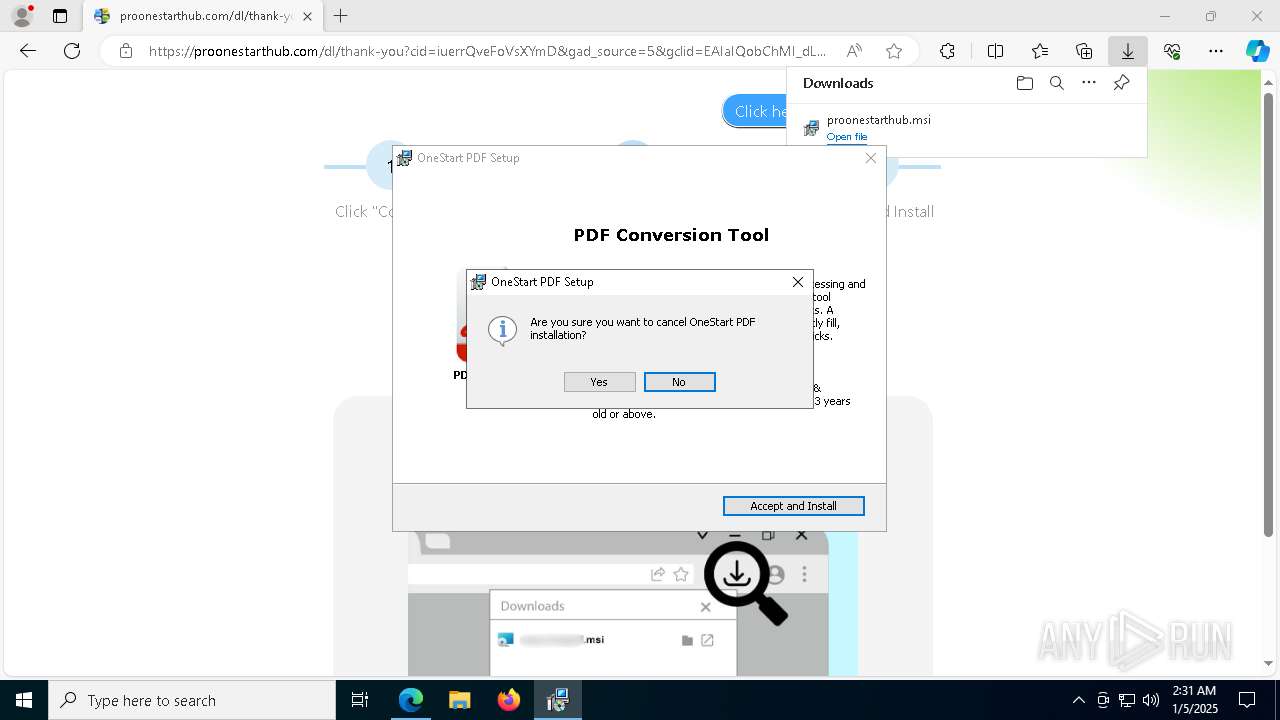Open Collections icon
The height and width of the screenshot is (720, 1280).
[x=1084, y=51]
